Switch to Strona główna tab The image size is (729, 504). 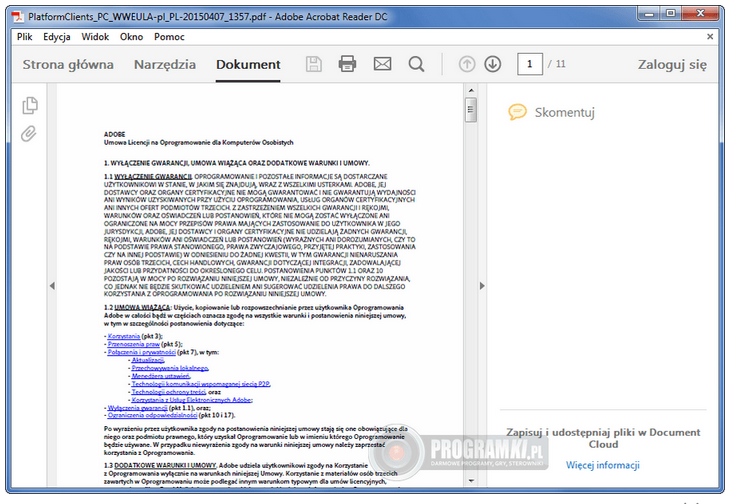68,65
